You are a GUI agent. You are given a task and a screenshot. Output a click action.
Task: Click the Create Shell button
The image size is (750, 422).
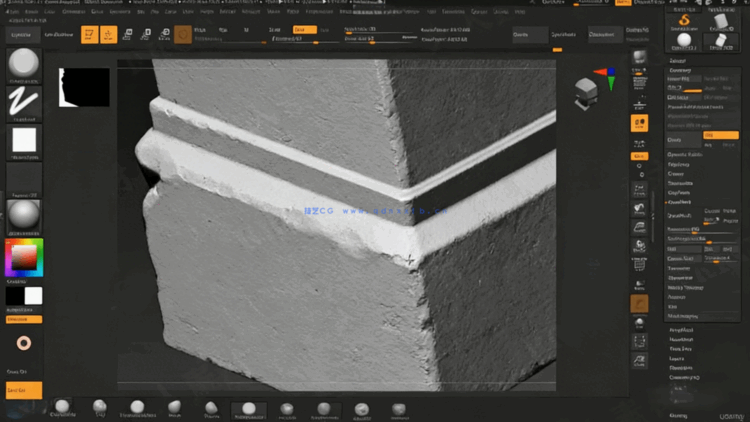684,259
